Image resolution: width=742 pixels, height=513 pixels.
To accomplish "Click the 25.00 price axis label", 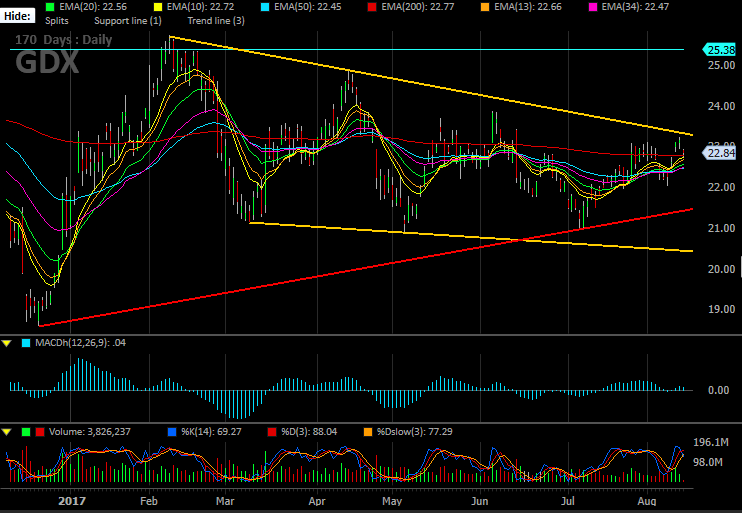I will pyautogui.click(x=722, y=65).
